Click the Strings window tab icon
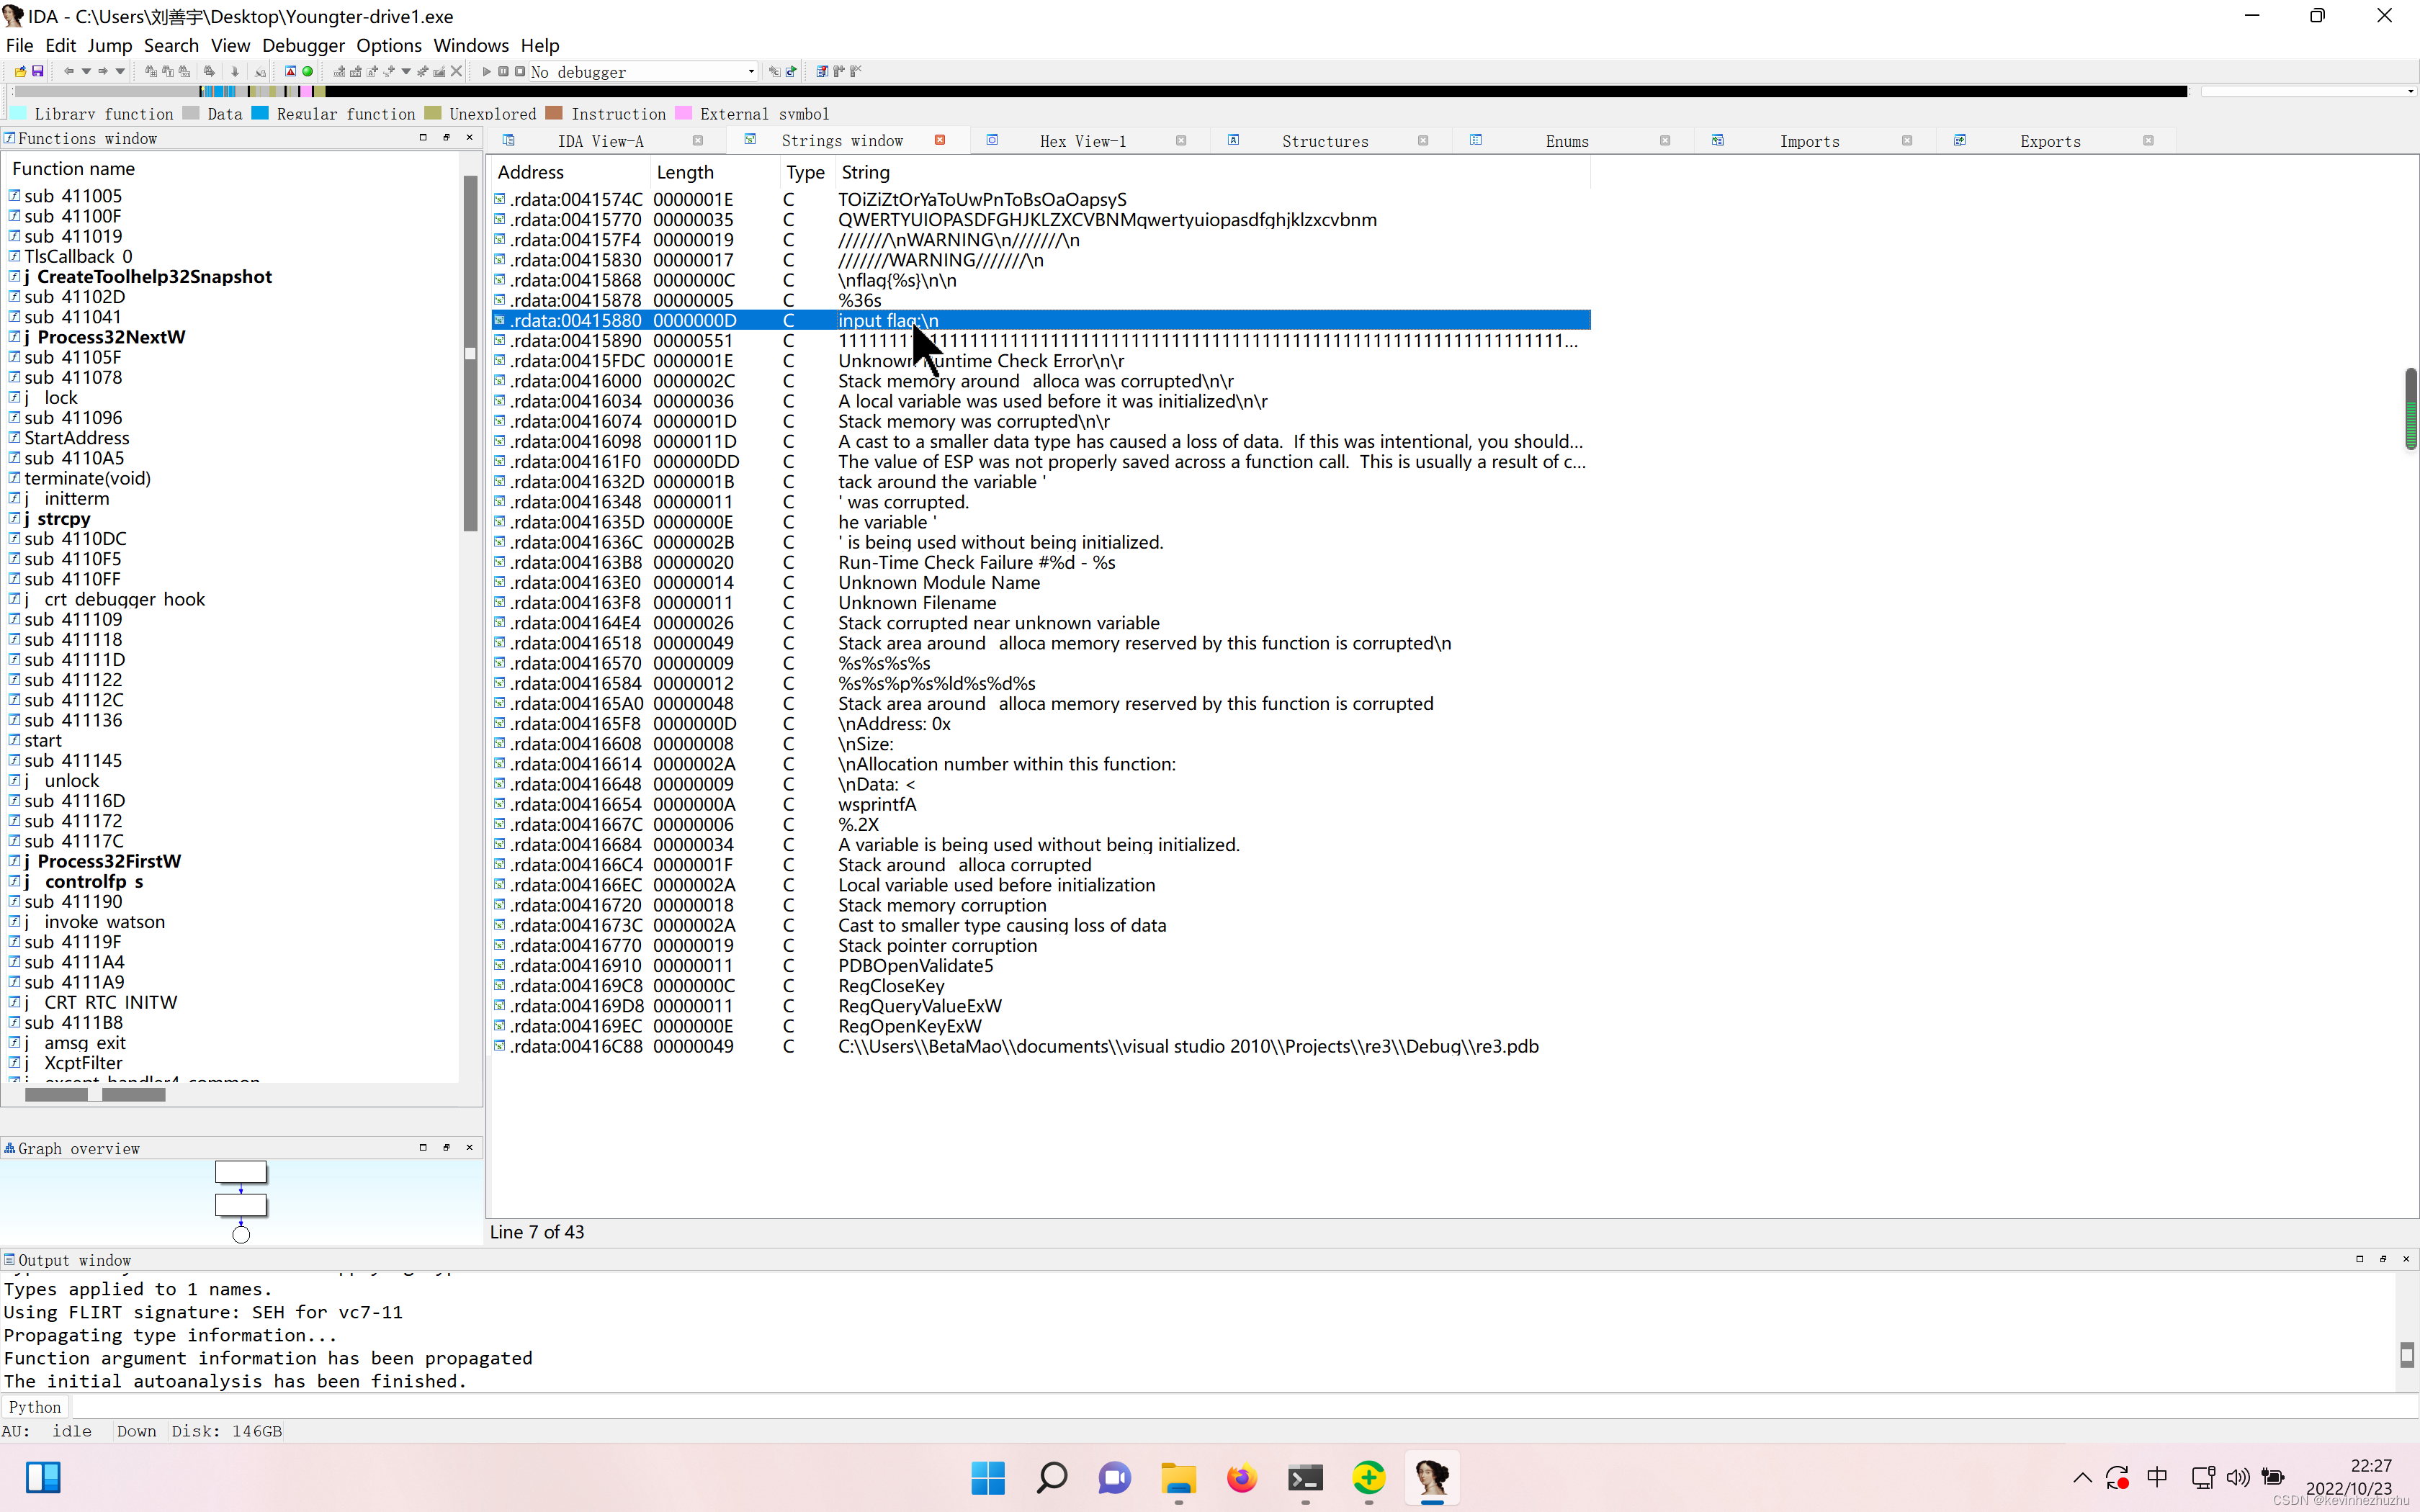 coord(749,140)
